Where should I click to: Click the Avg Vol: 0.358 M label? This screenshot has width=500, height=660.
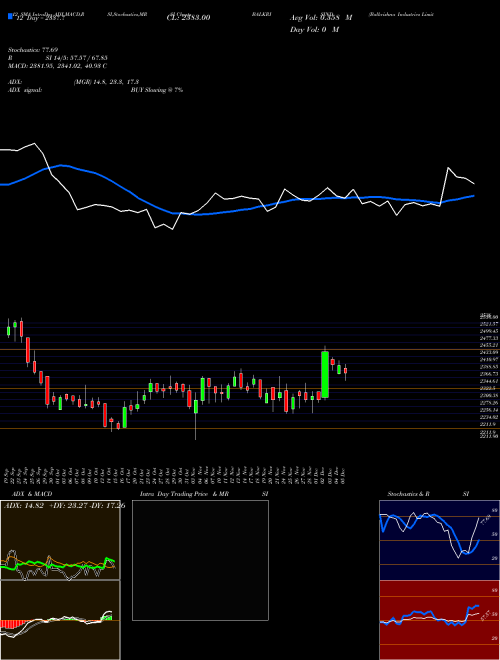click(321, 17)
